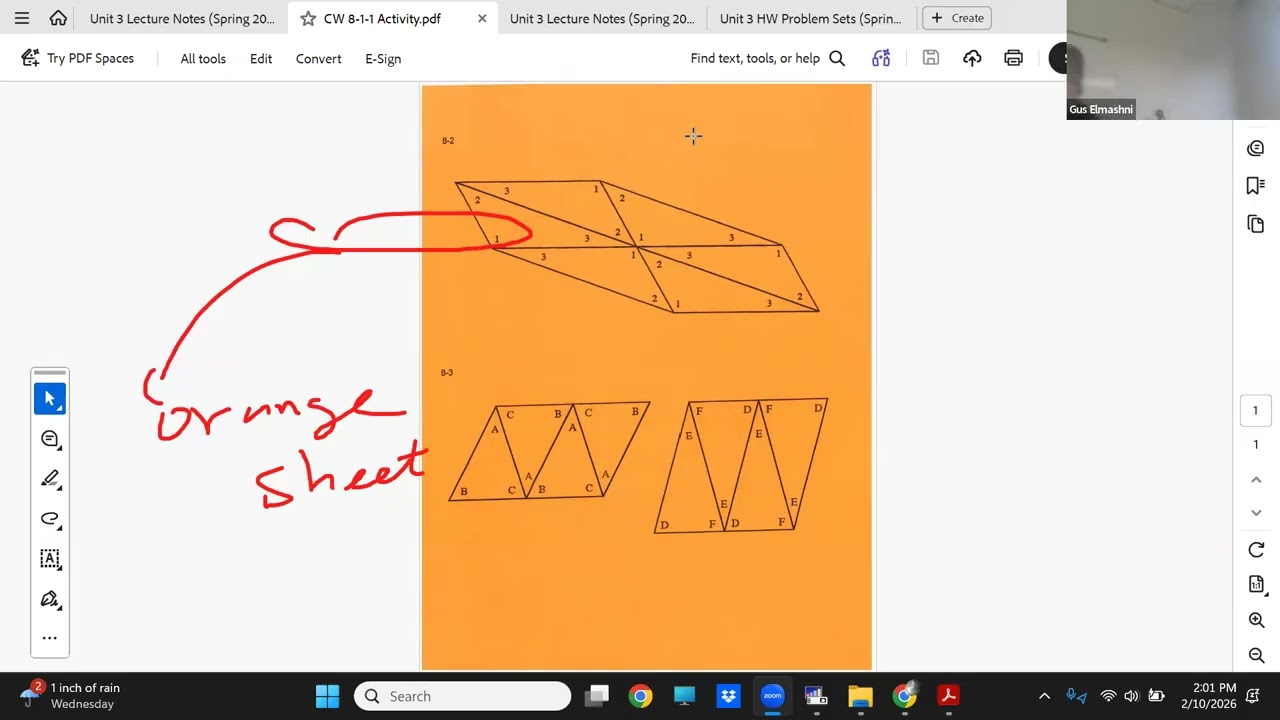Click the Create button
This screenshot has height=720, width=1280.
(957, 18)
